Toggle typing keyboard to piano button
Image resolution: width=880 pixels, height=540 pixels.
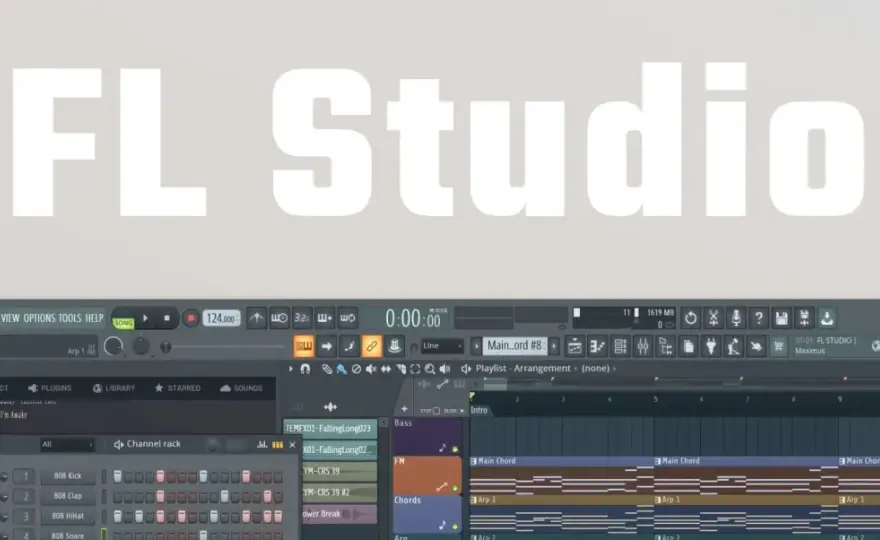pyautogui.click(x=304, y=346)
